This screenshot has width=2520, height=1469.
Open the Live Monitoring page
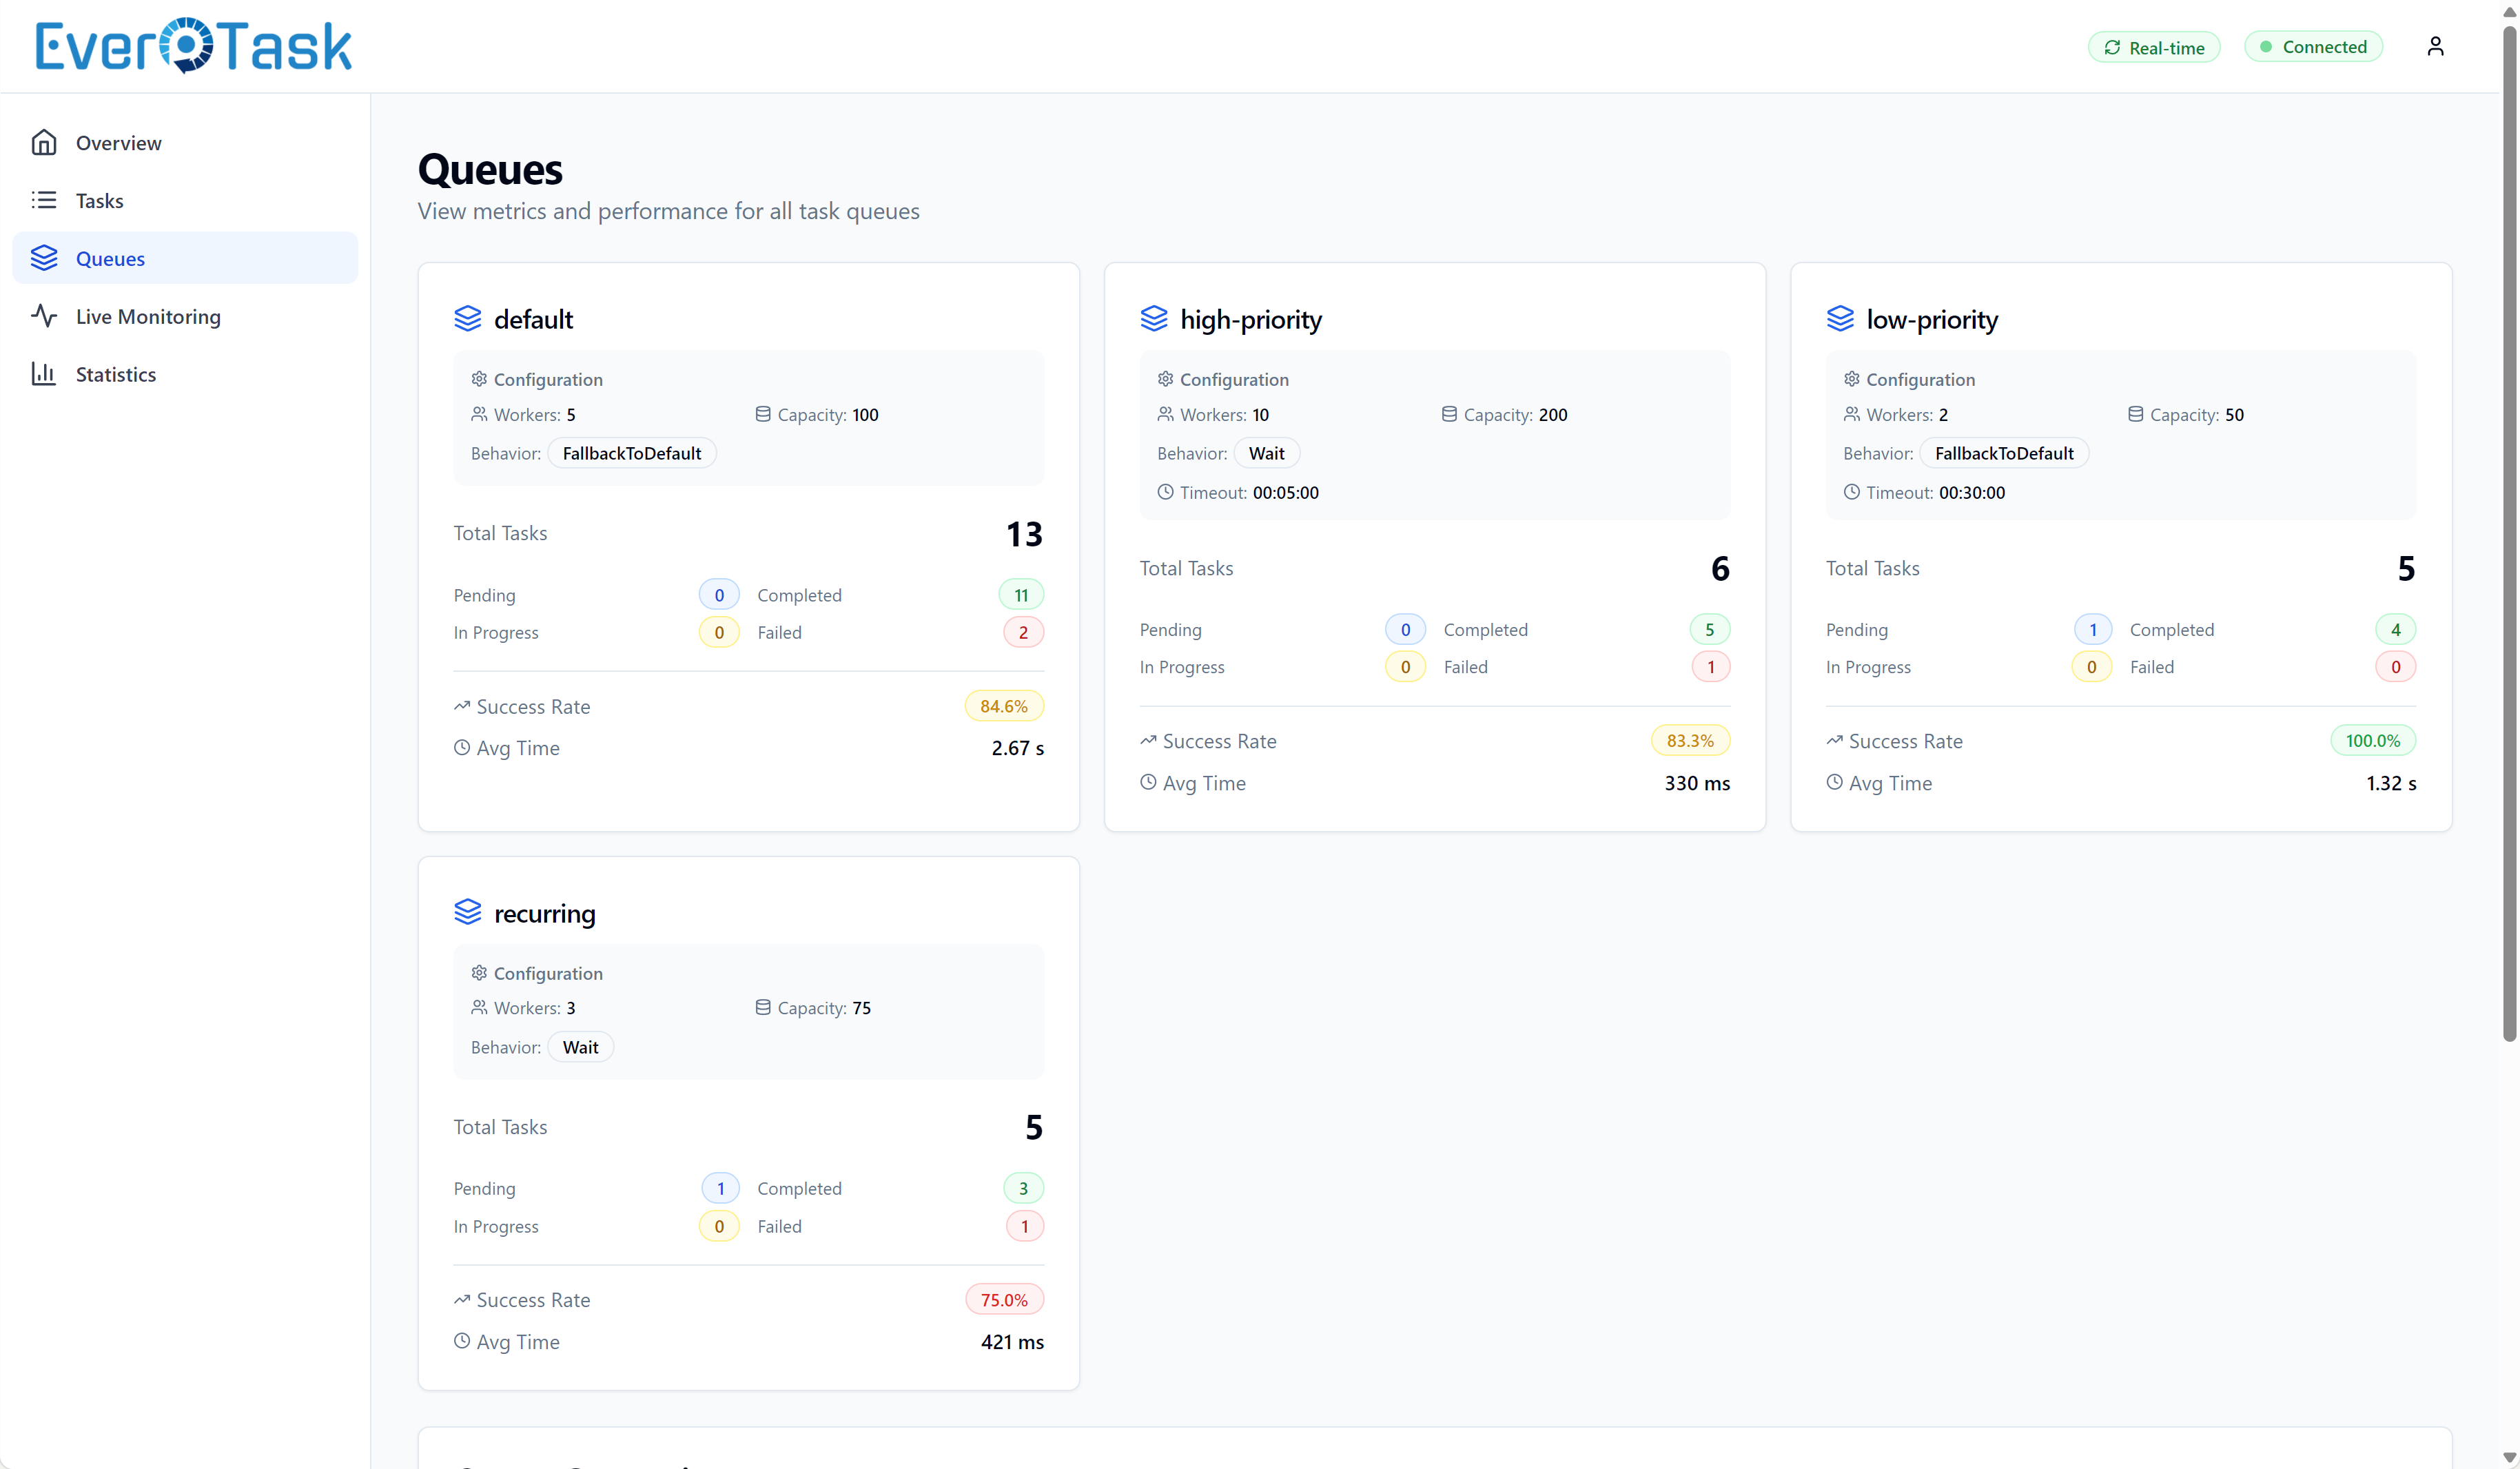[148, 316]
